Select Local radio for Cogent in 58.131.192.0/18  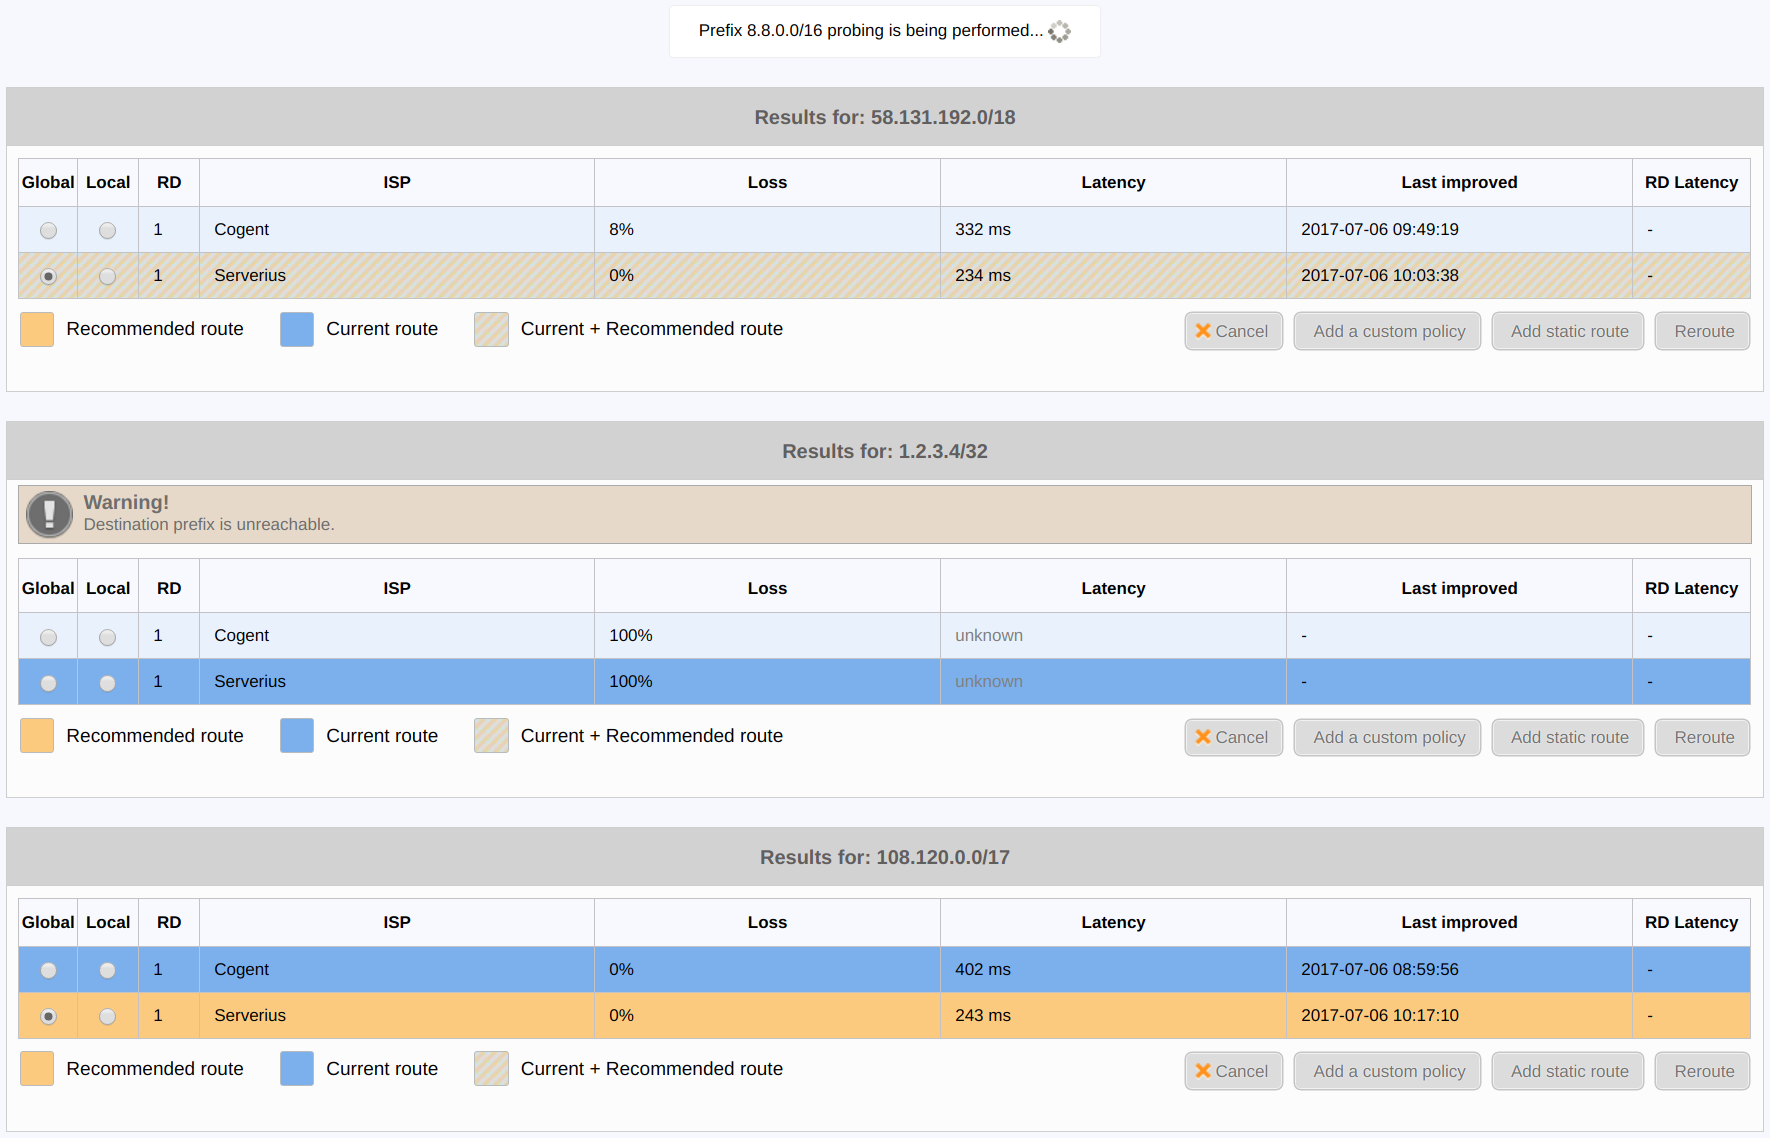coord(107,231)
